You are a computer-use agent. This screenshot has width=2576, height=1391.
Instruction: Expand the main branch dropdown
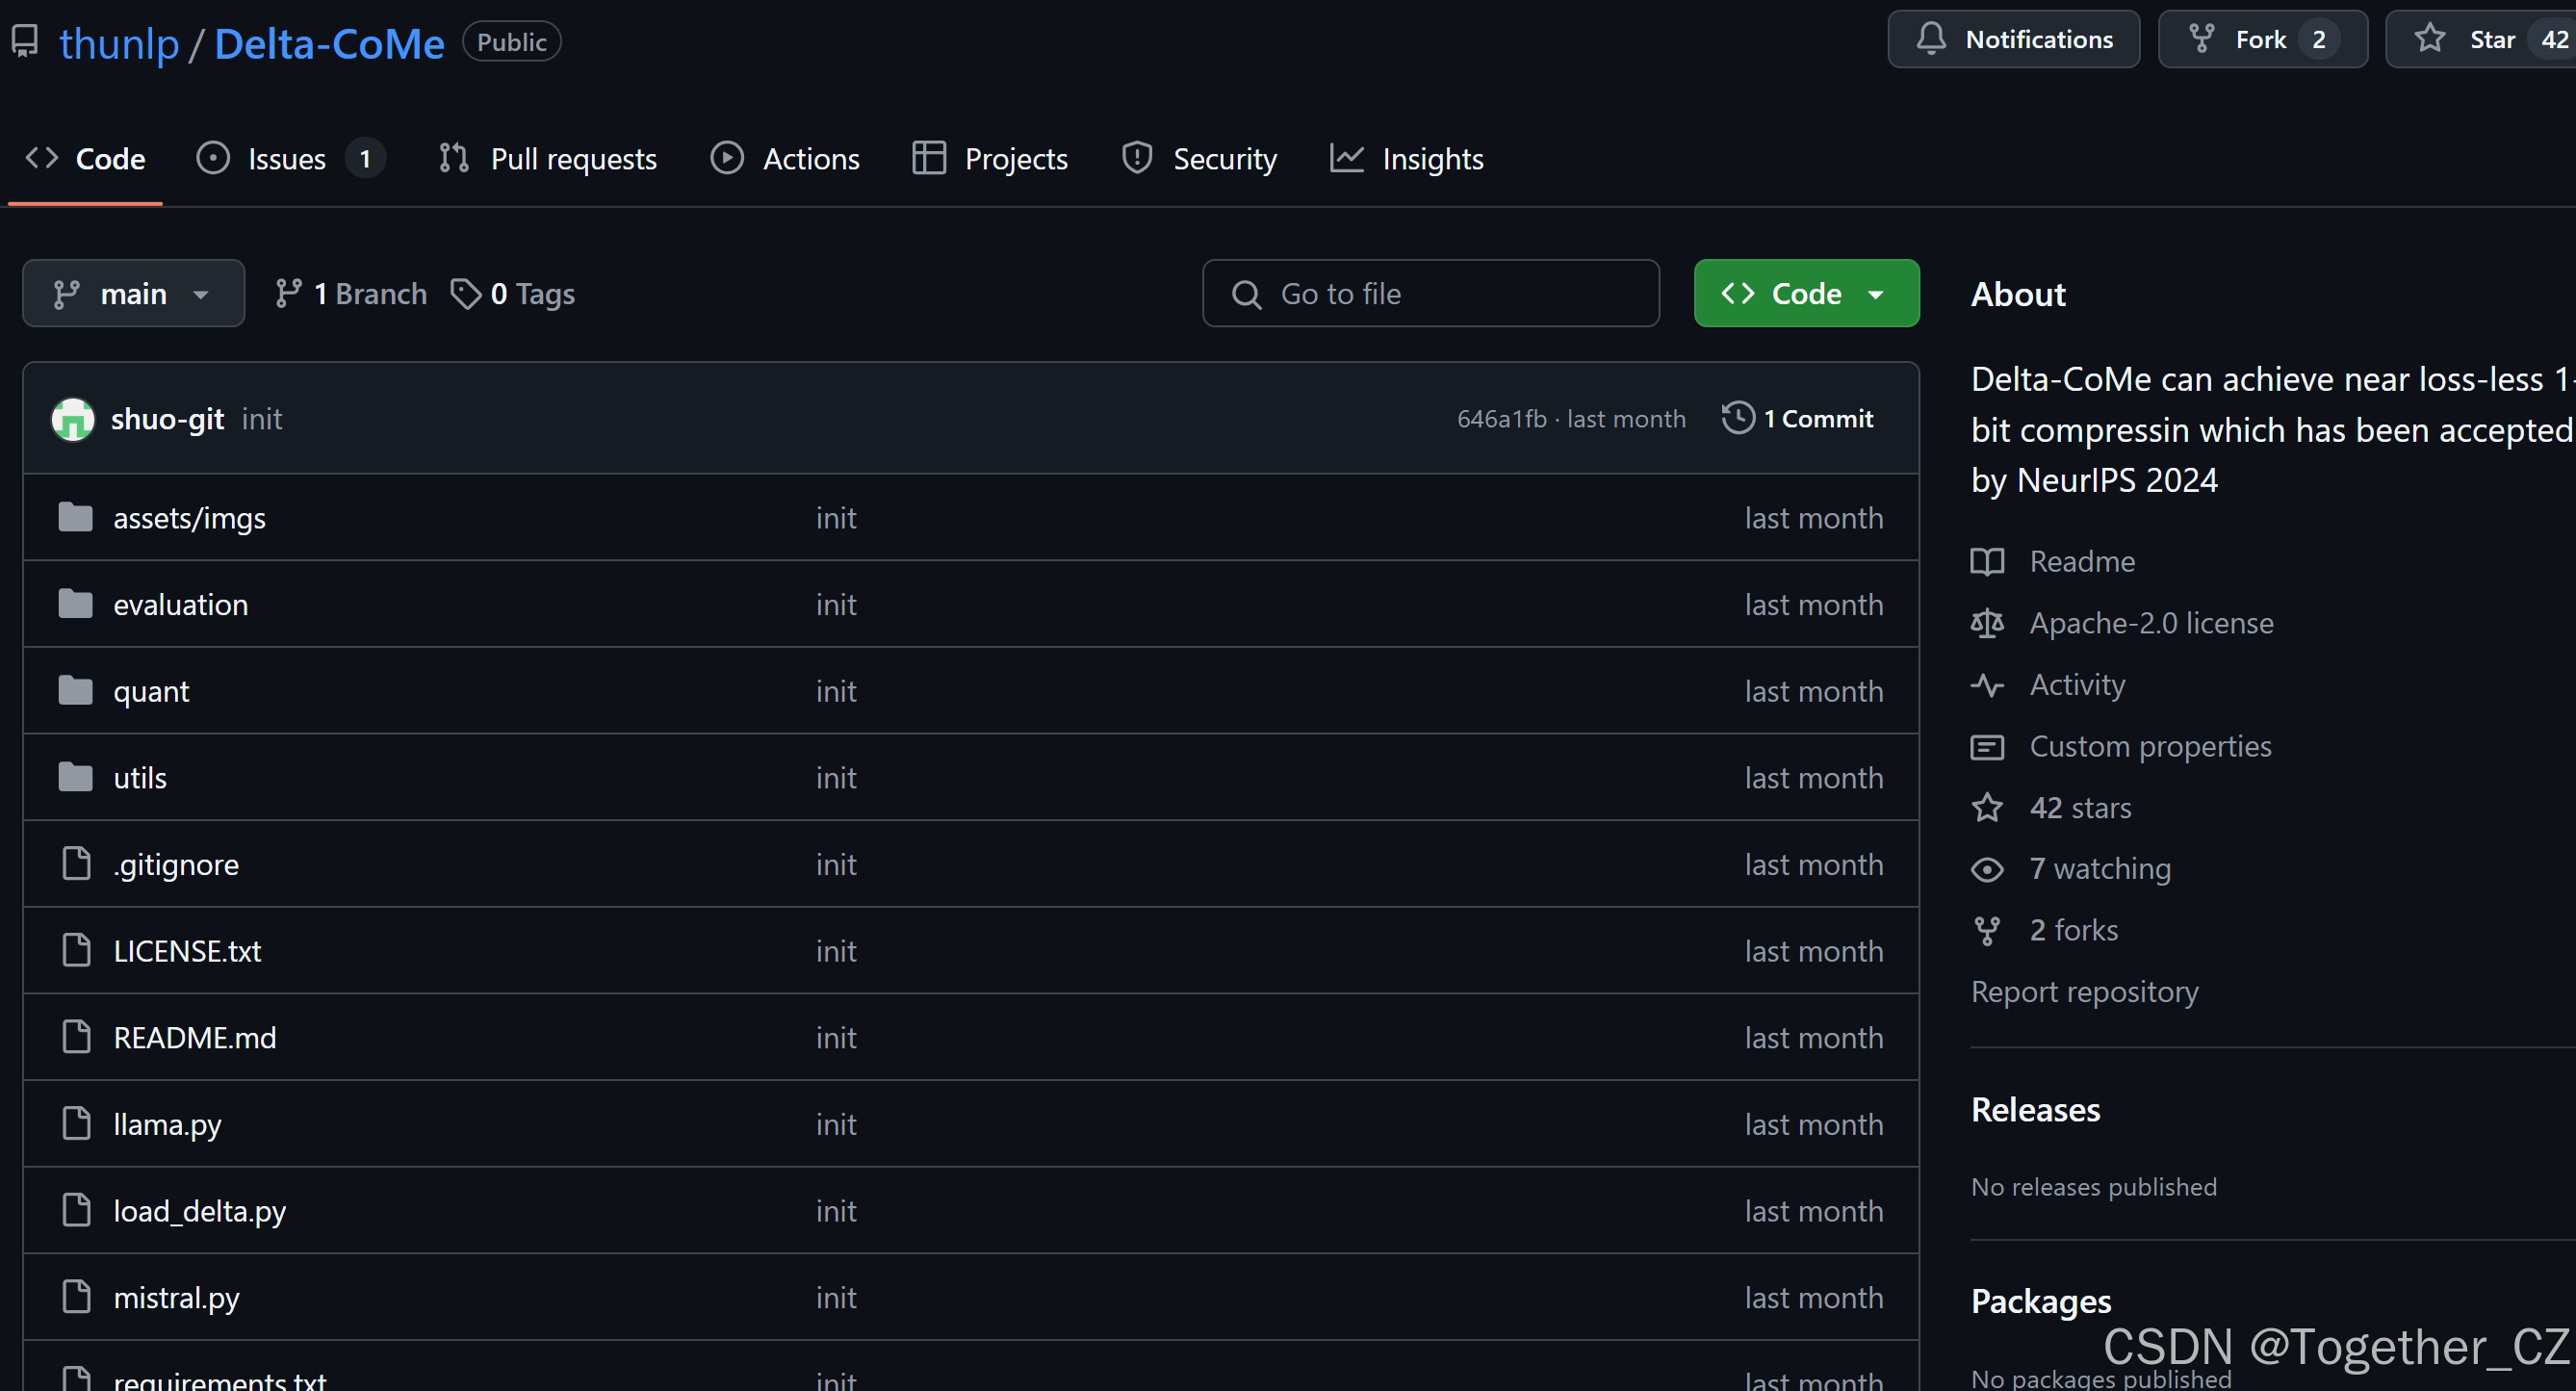point(133,293)
